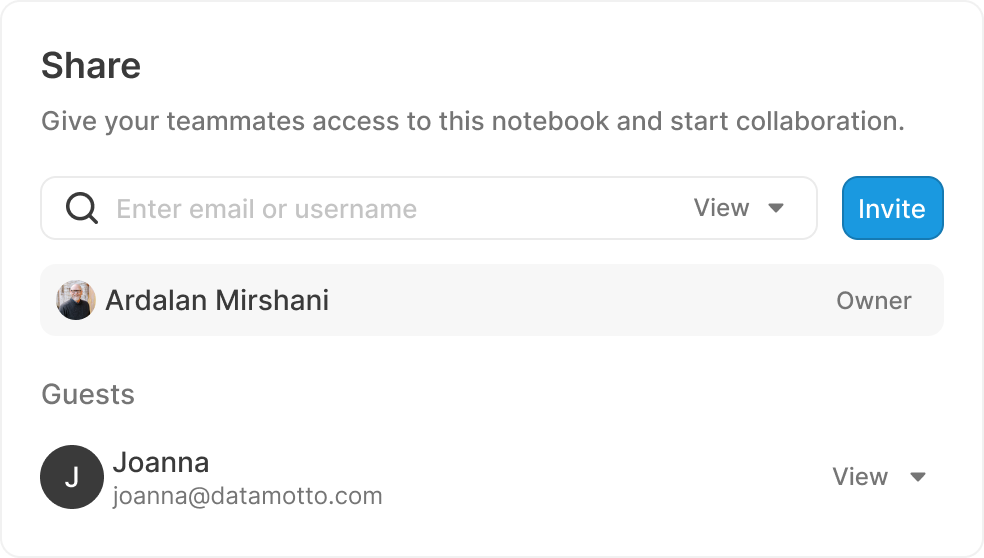Viewport: 984px width, 558px height.
Task: Click the joanna@datamotto.com email address
Action: coord(247,496)
